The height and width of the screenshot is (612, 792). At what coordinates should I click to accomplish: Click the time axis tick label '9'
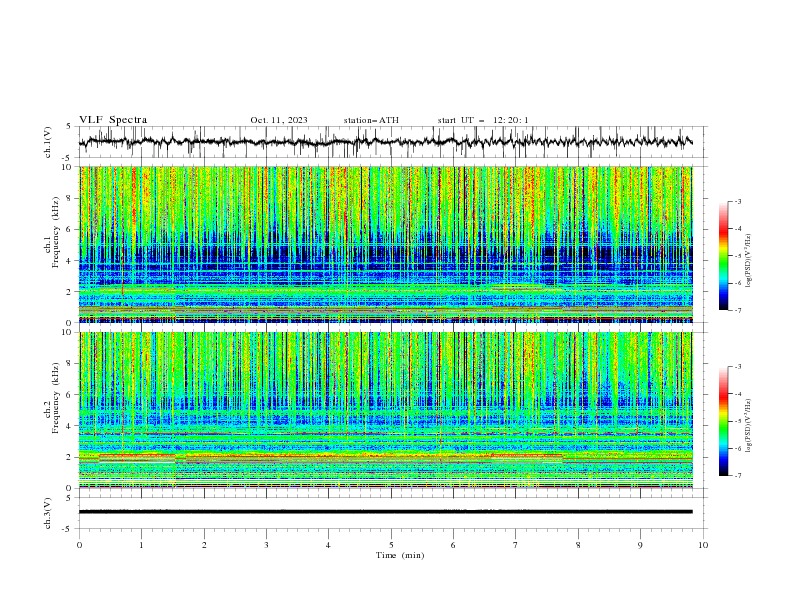[640, 545]
